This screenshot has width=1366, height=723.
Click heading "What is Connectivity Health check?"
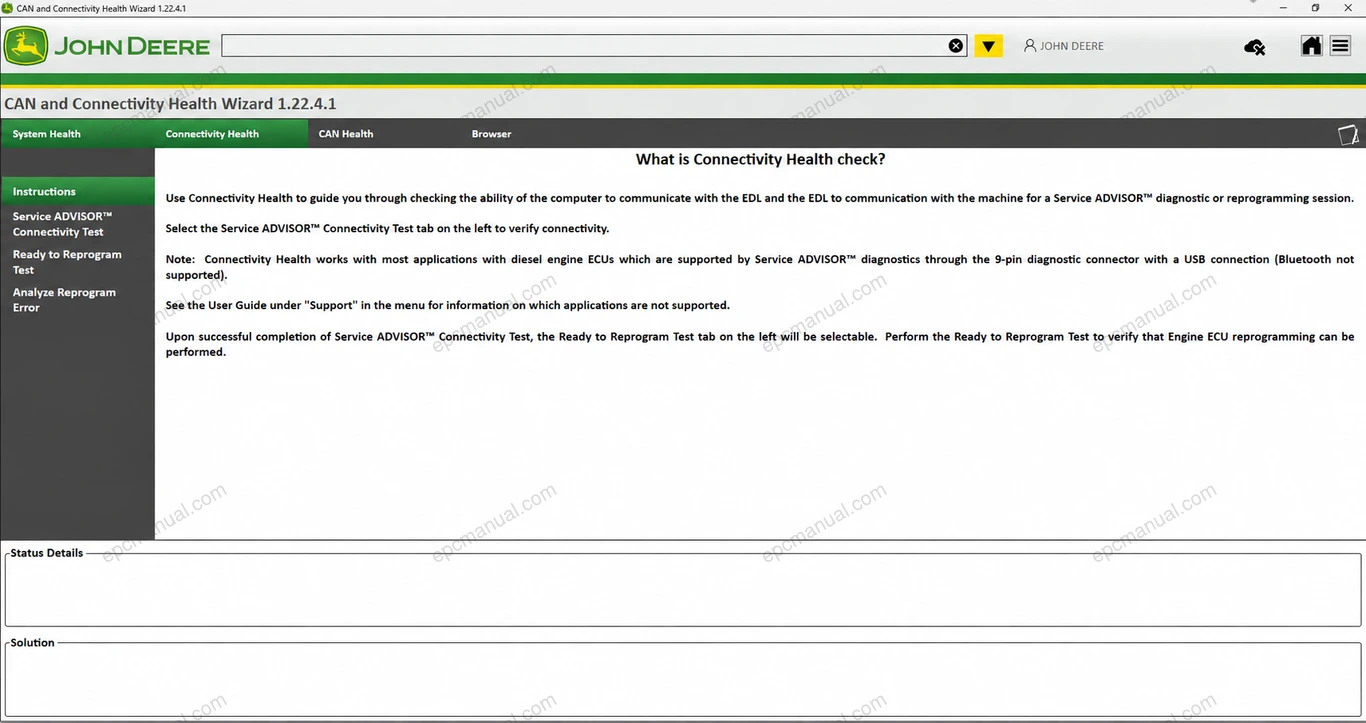coord(760,160)
